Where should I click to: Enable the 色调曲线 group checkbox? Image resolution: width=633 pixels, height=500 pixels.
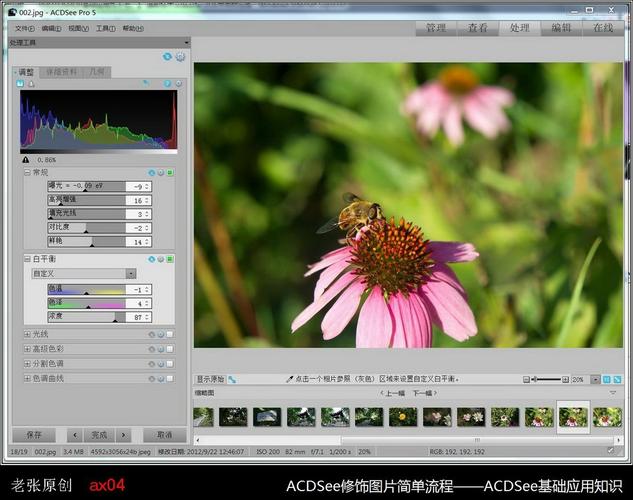click(x=170, y=379)
